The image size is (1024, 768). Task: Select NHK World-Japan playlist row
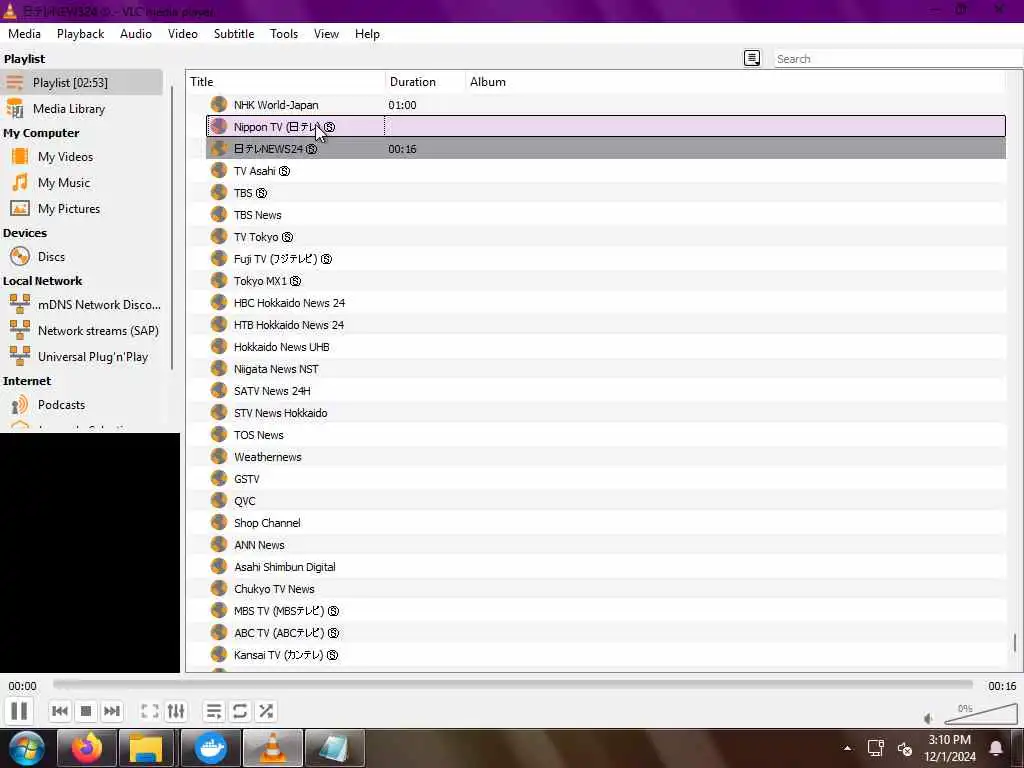(605, 105)
